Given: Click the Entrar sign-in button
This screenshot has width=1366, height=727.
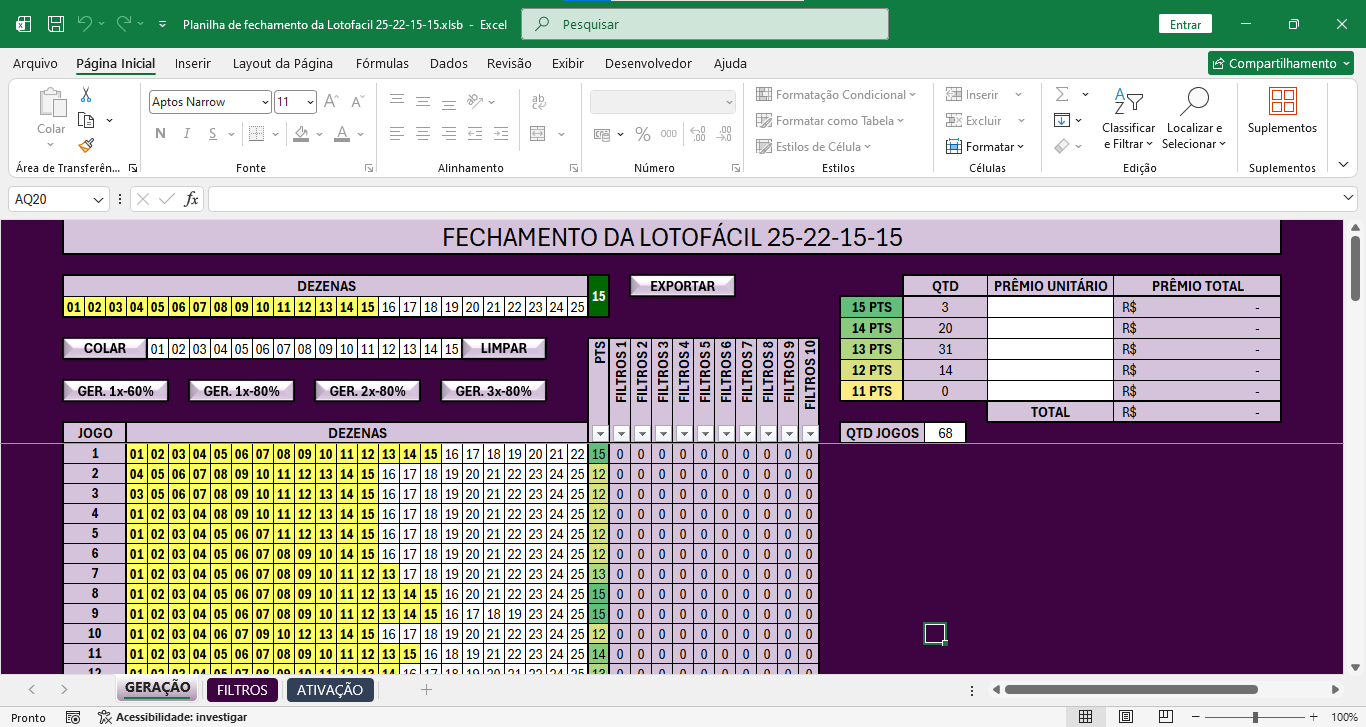Looking at the screenshot, I should [1185, 24].
